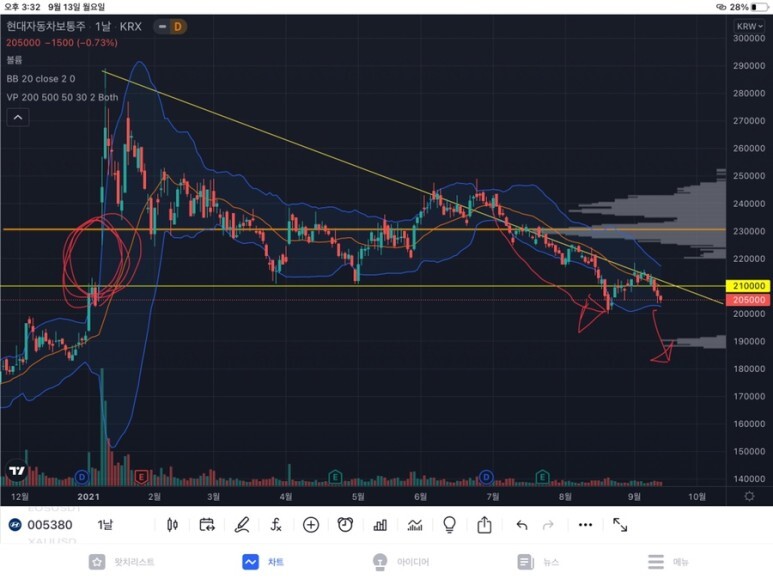Tap the blue D dividend marker near 2021
This screenshot has width=773, height=579.
(x=81, y=477)
